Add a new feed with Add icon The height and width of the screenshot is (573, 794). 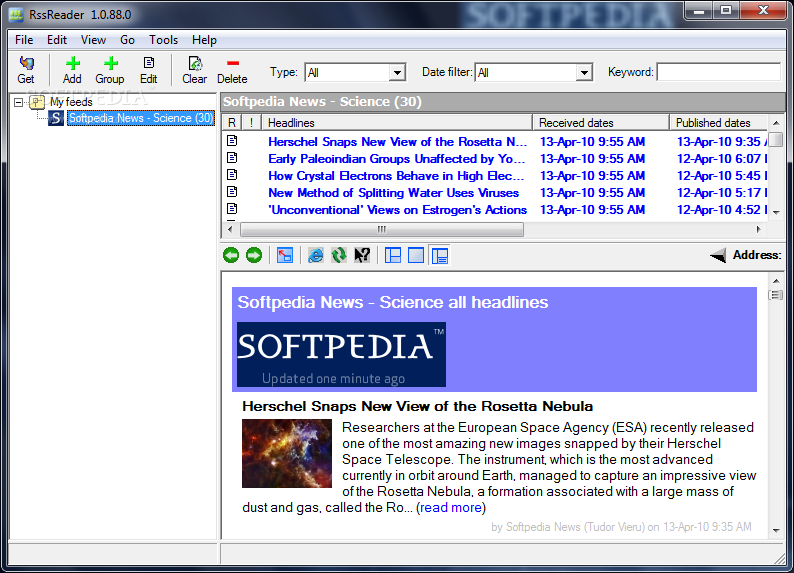(72, 70)
